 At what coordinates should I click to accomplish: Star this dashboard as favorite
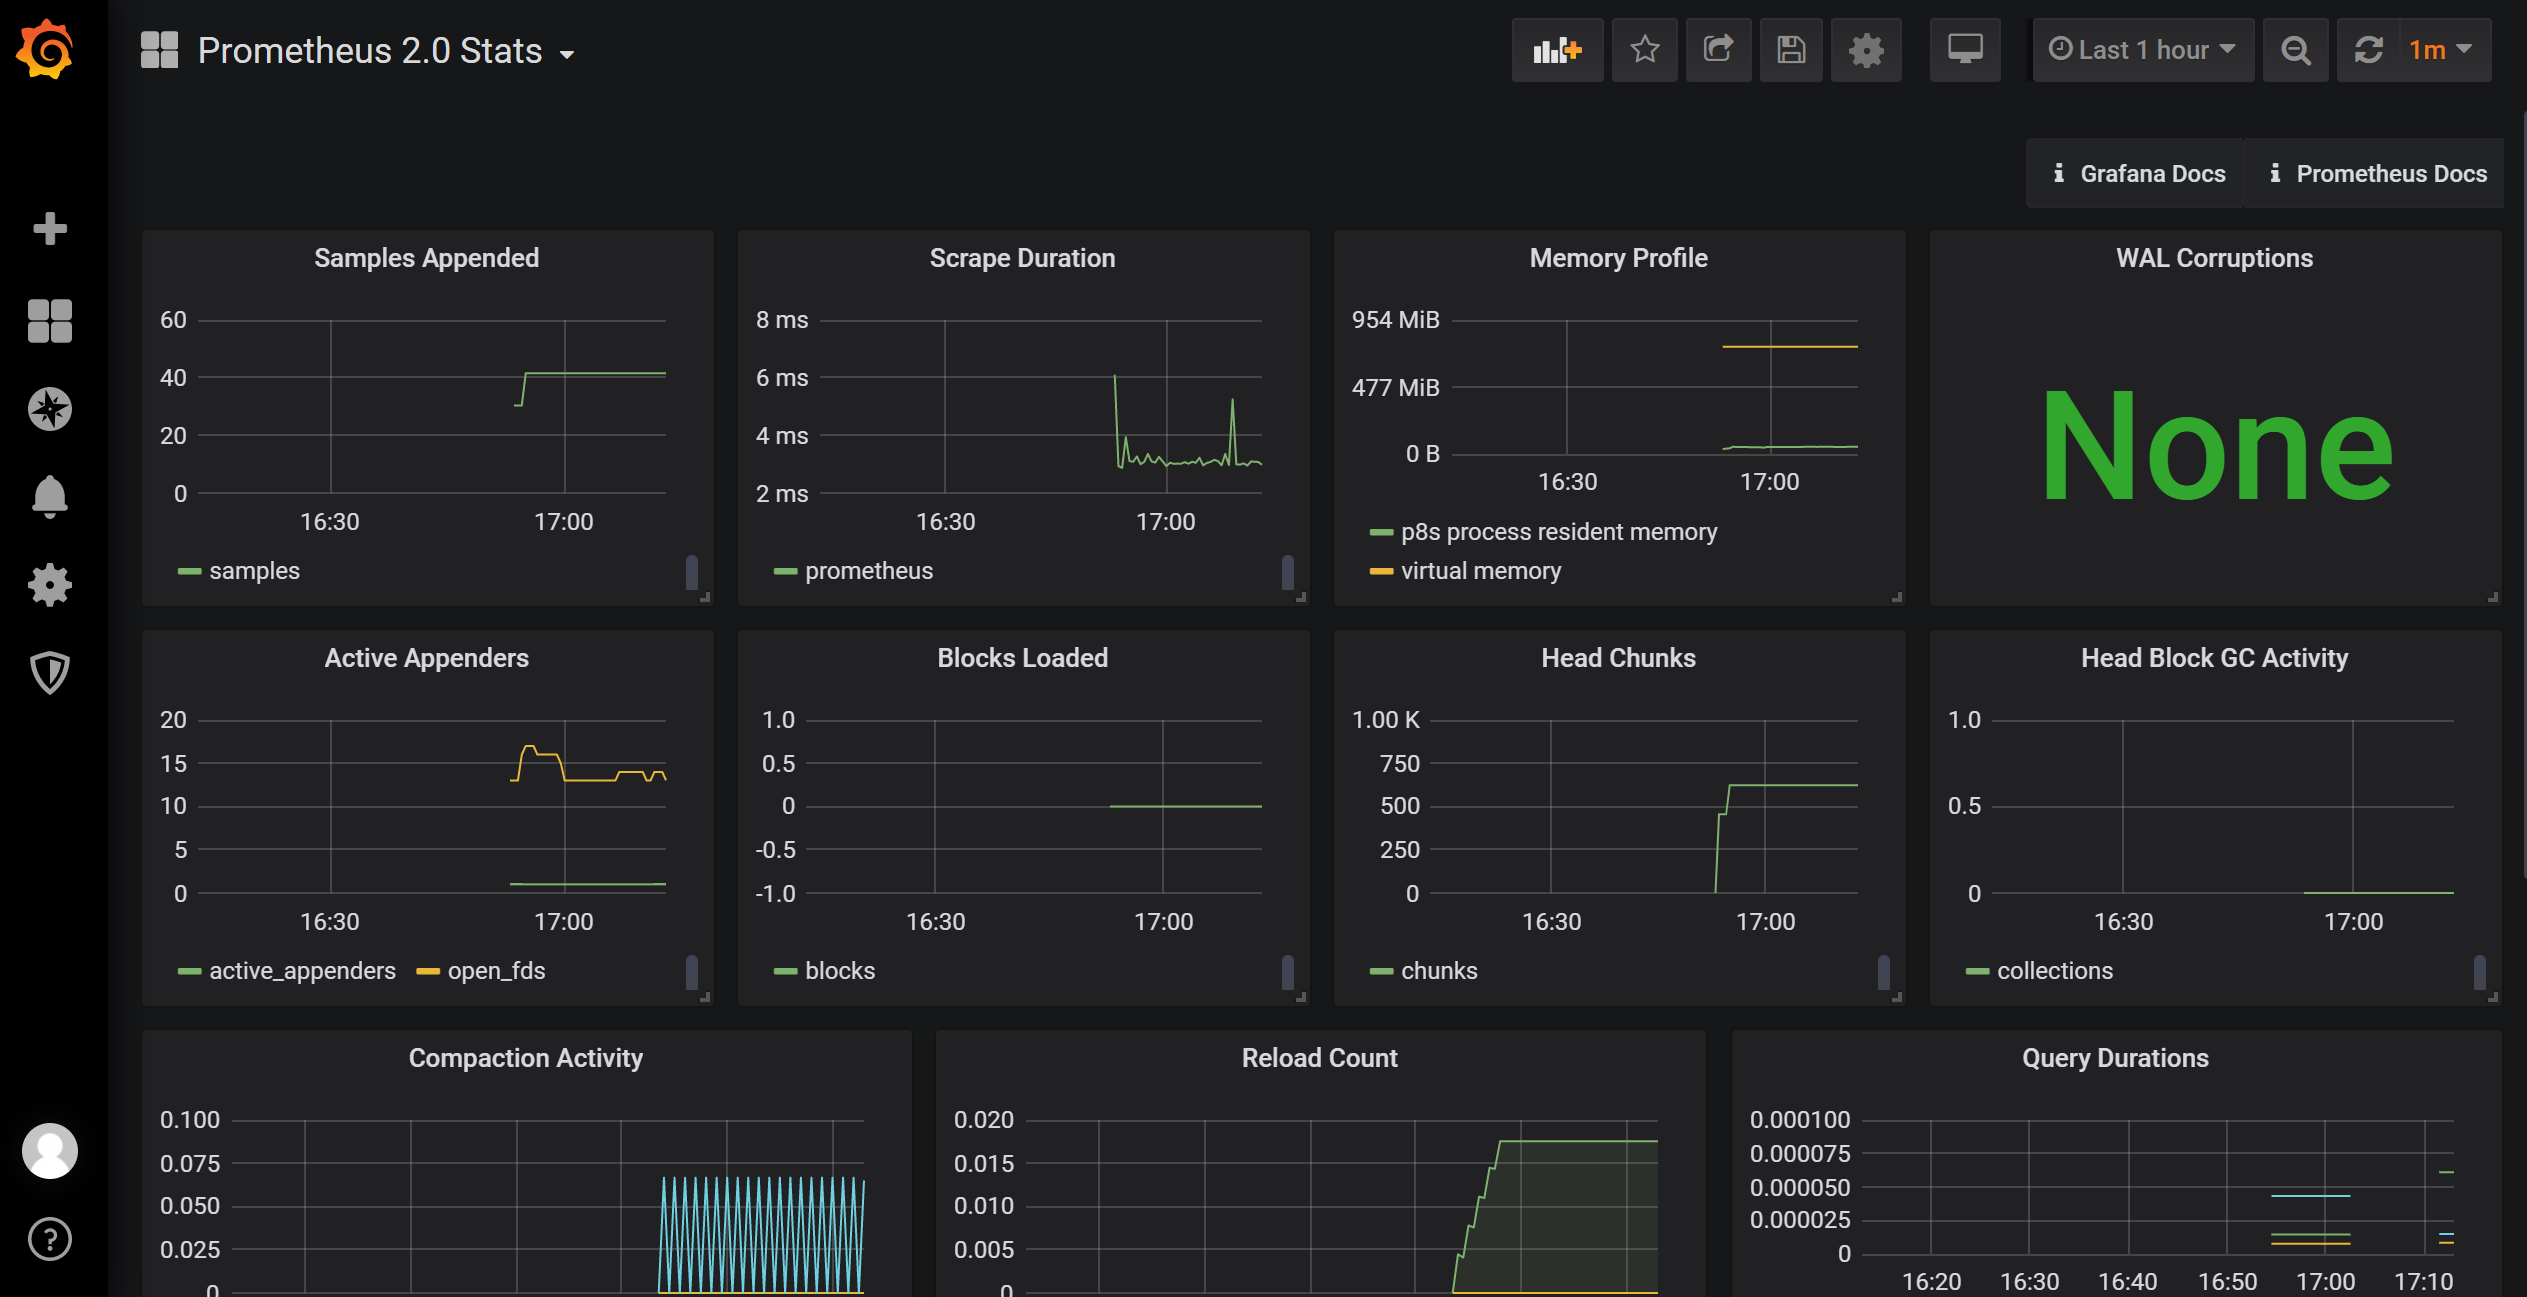click(x=1644, y=50)
